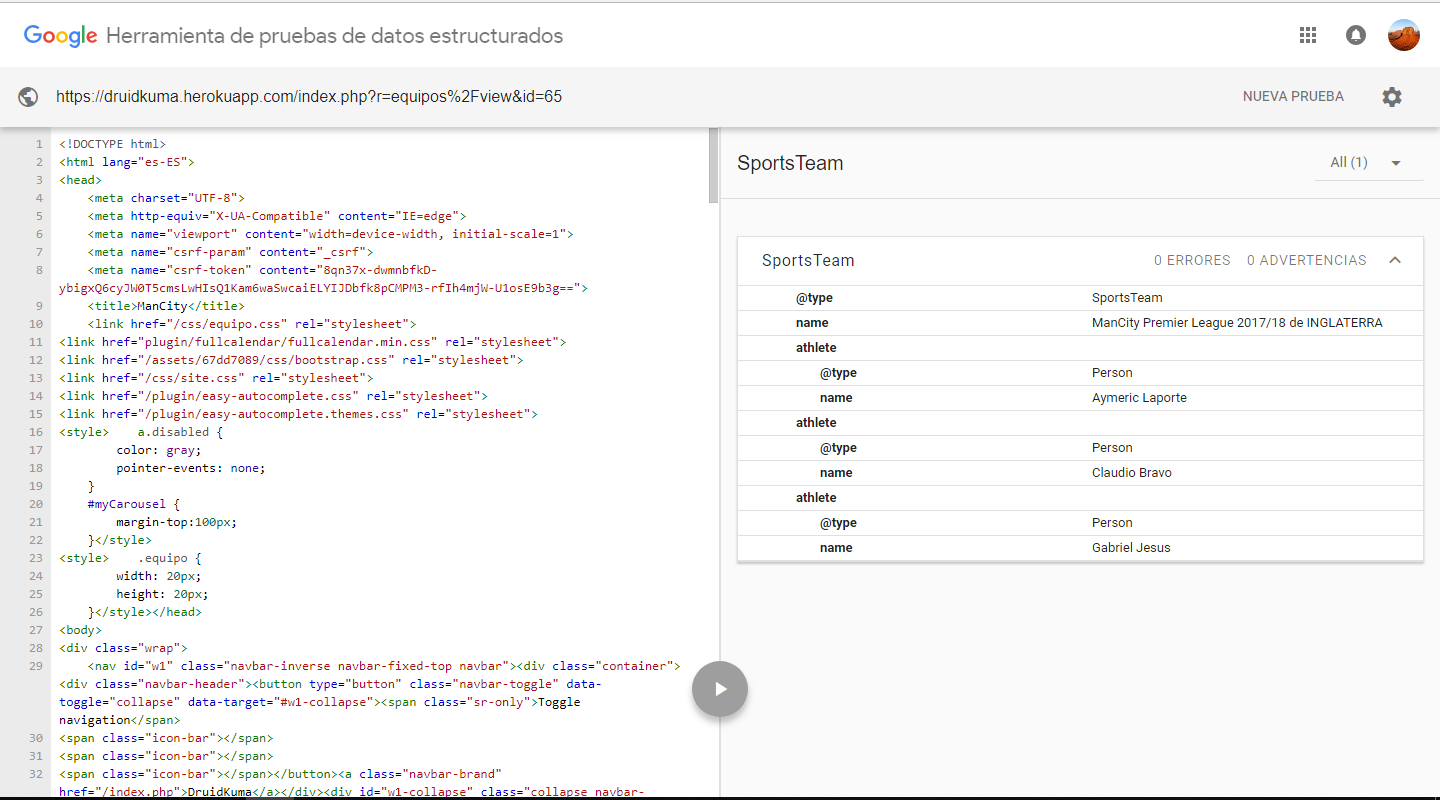Click the <body> code line
1440x800 pixels.
pos(80,630)
